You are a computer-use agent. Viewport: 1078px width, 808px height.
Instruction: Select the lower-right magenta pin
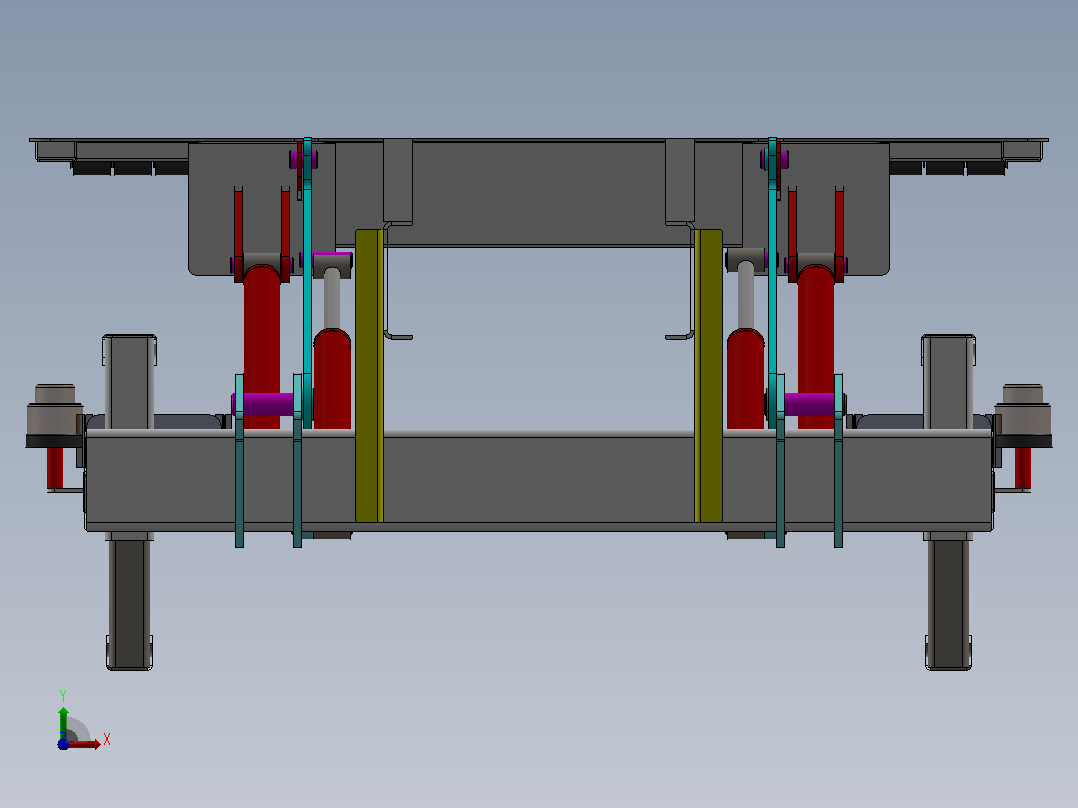point(810,404)
